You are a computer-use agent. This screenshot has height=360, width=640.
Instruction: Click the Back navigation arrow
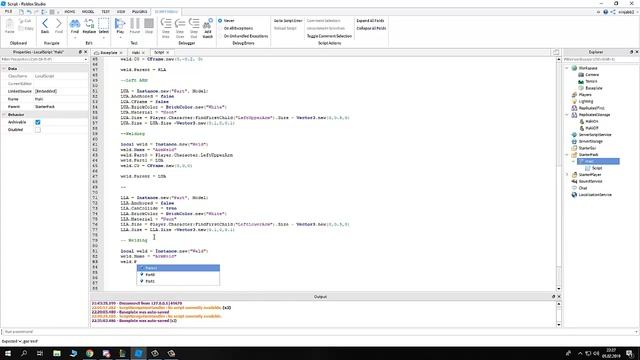45,25
